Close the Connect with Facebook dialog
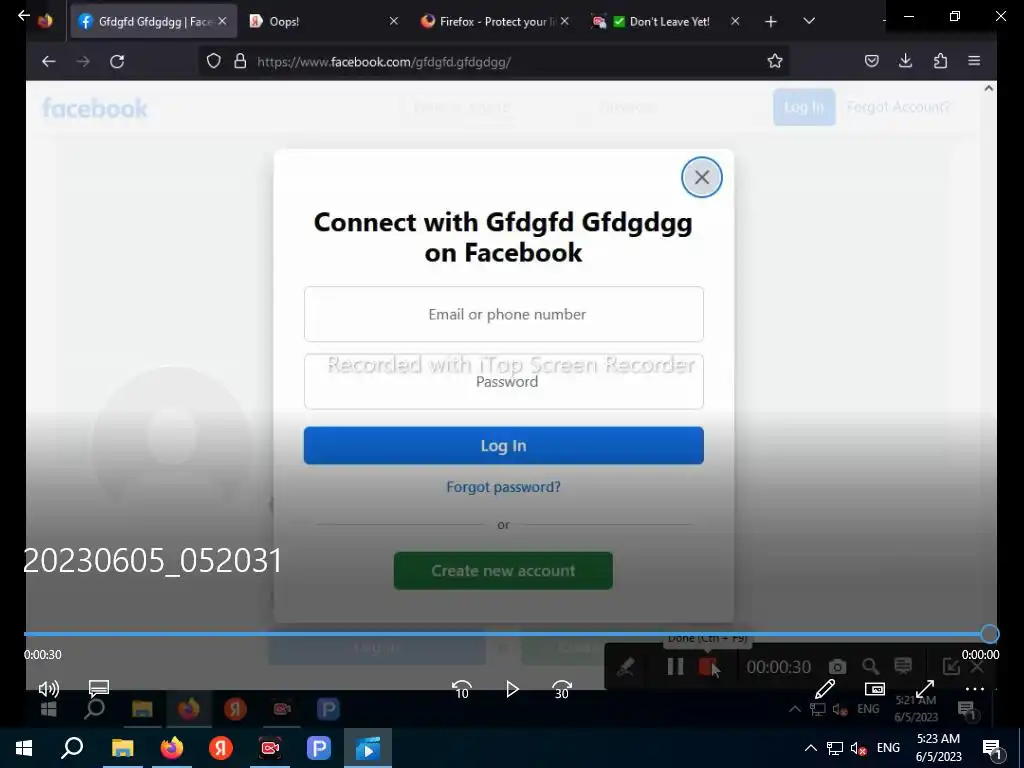This screenshot has width=1024, height=768. click(701, 177)
